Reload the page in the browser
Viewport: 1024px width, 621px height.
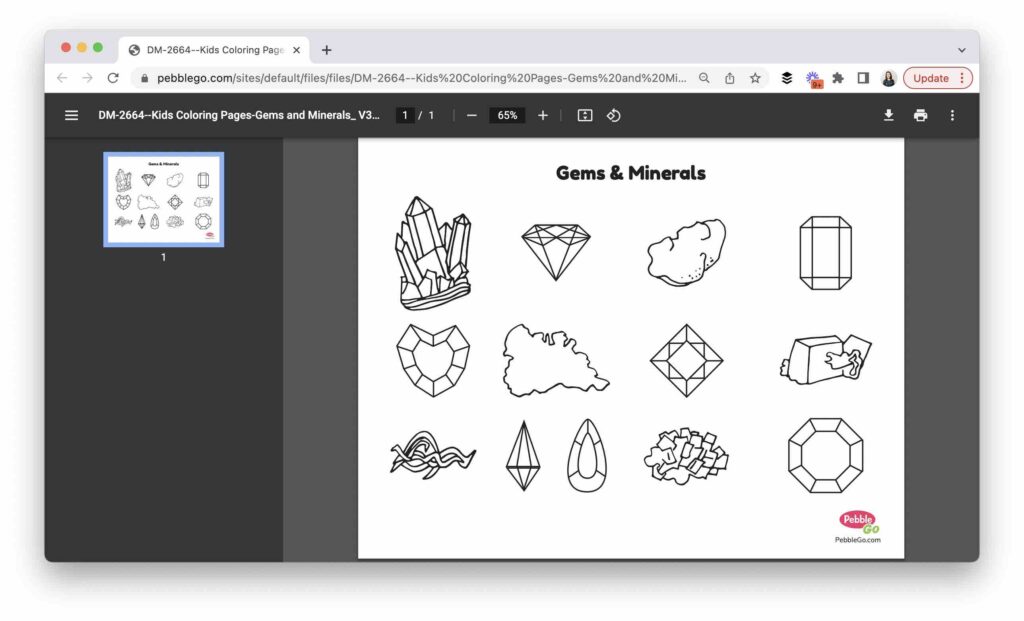point(113,78)
